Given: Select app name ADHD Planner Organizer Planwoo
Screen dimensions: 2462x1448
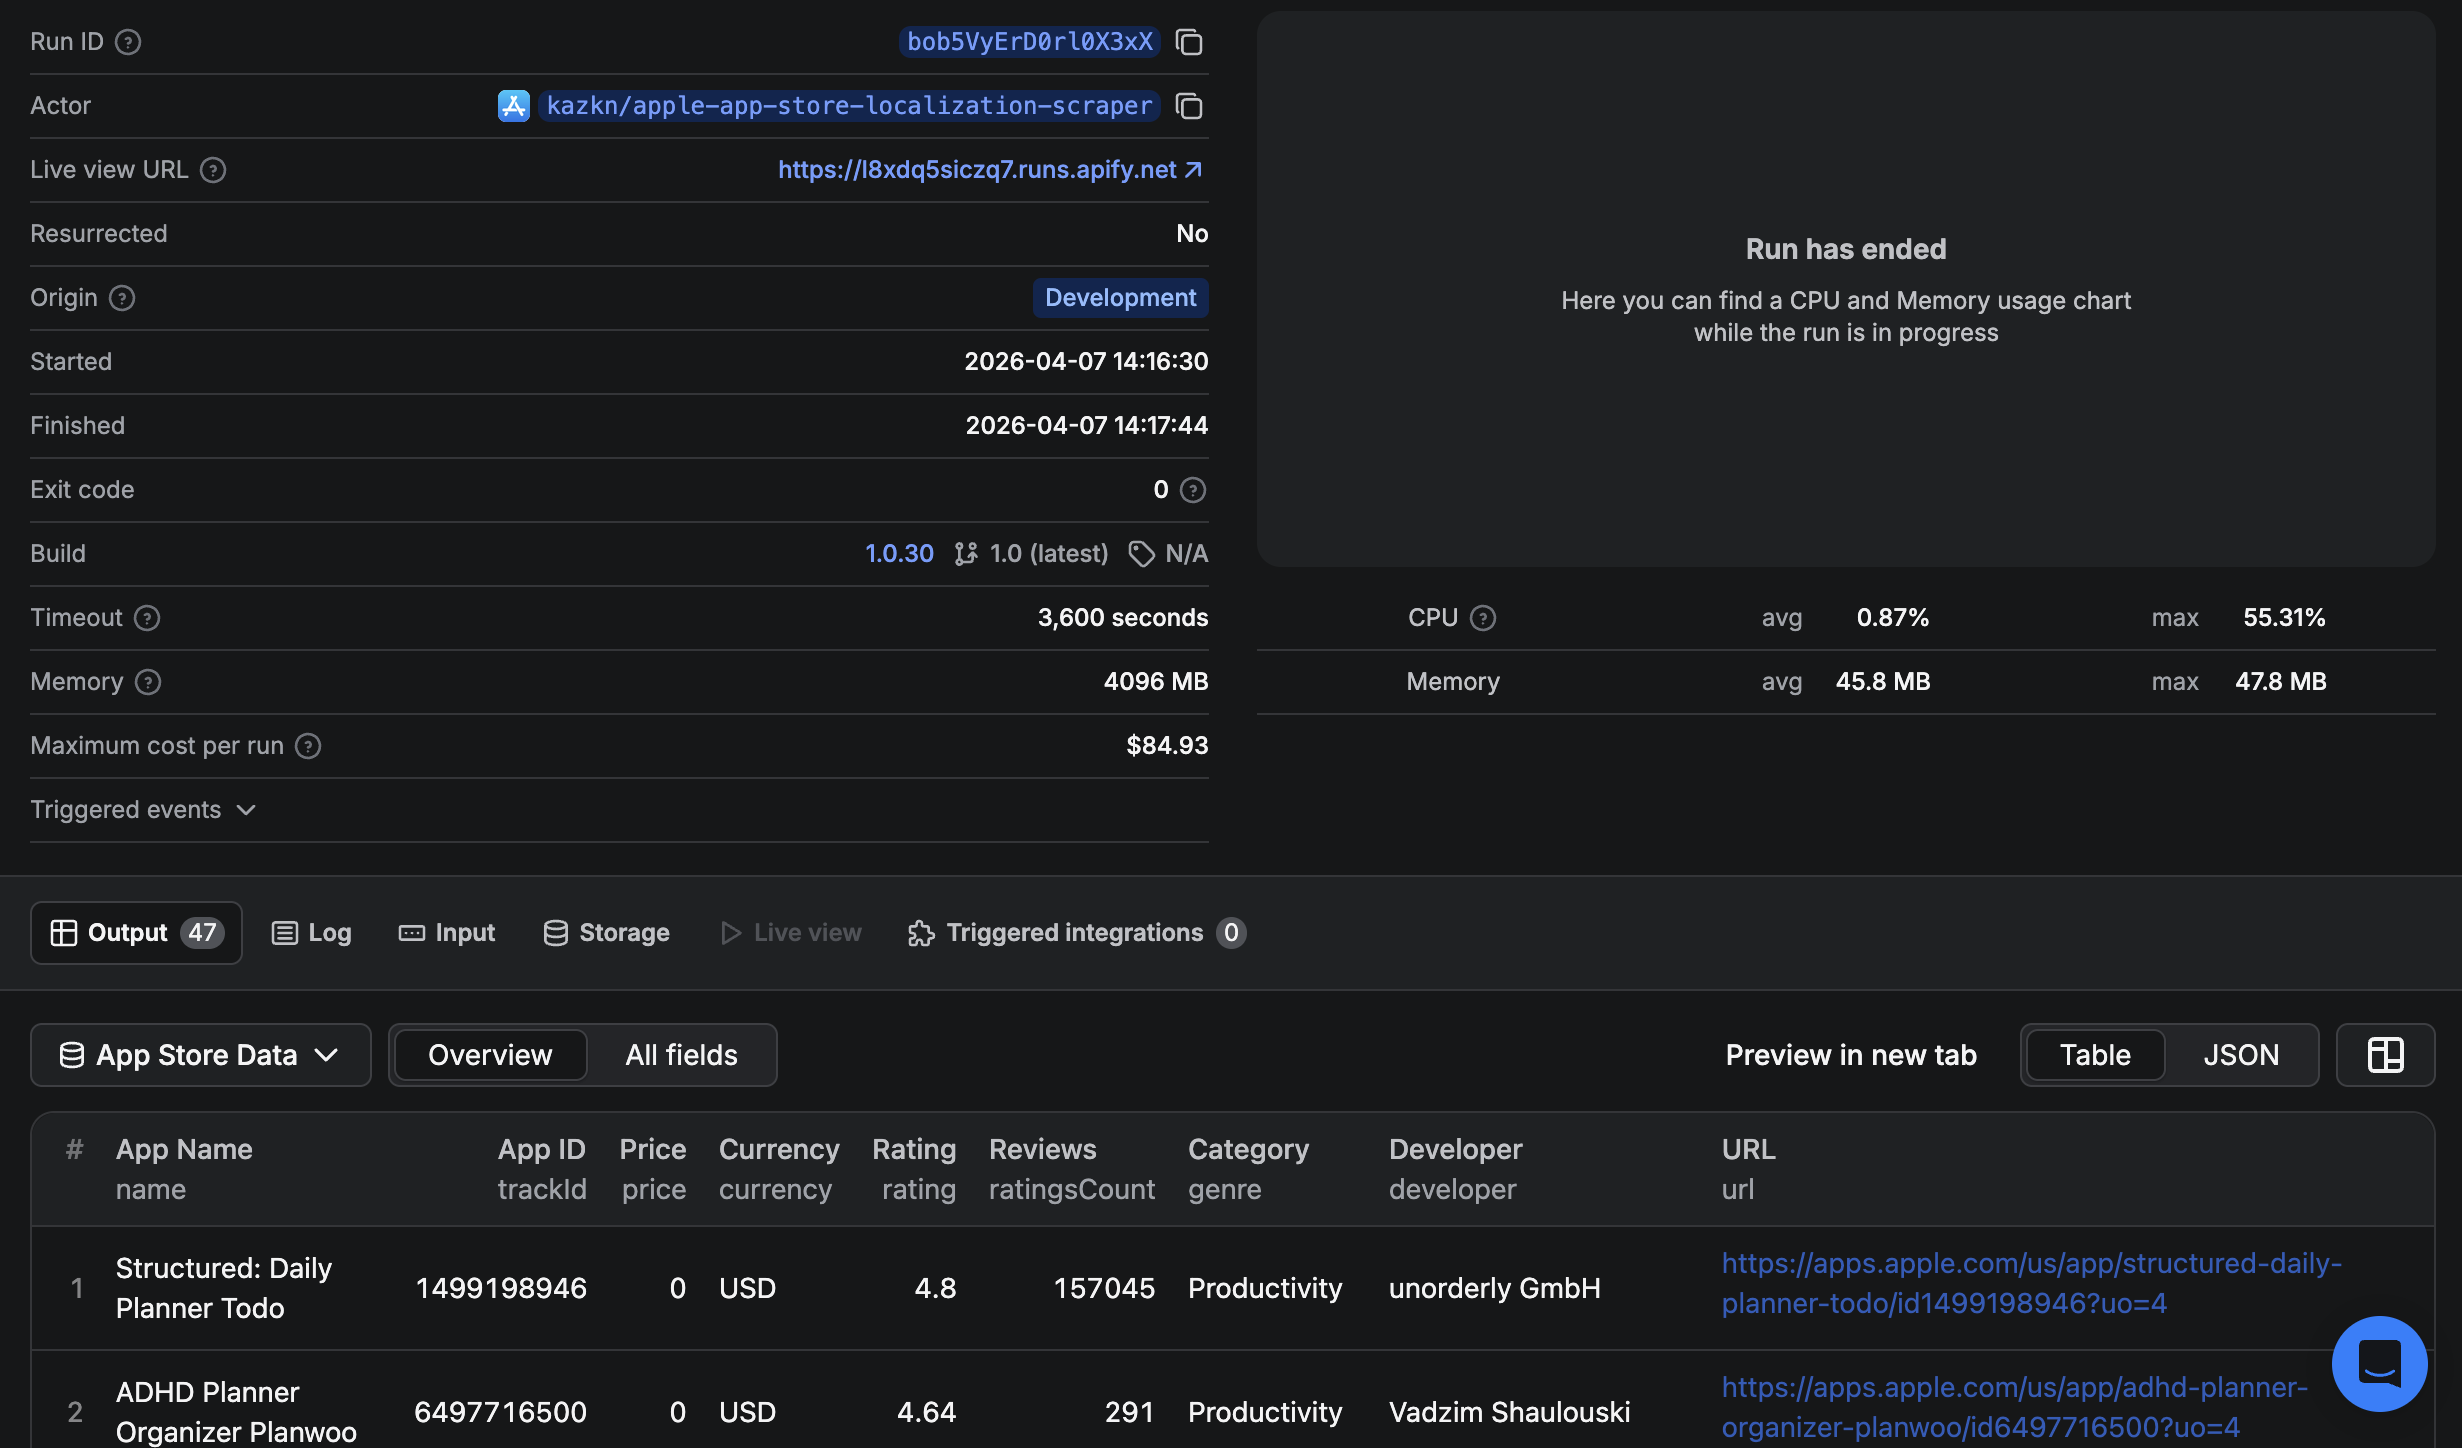Looking at the screenshot, I should point(236,1412).
